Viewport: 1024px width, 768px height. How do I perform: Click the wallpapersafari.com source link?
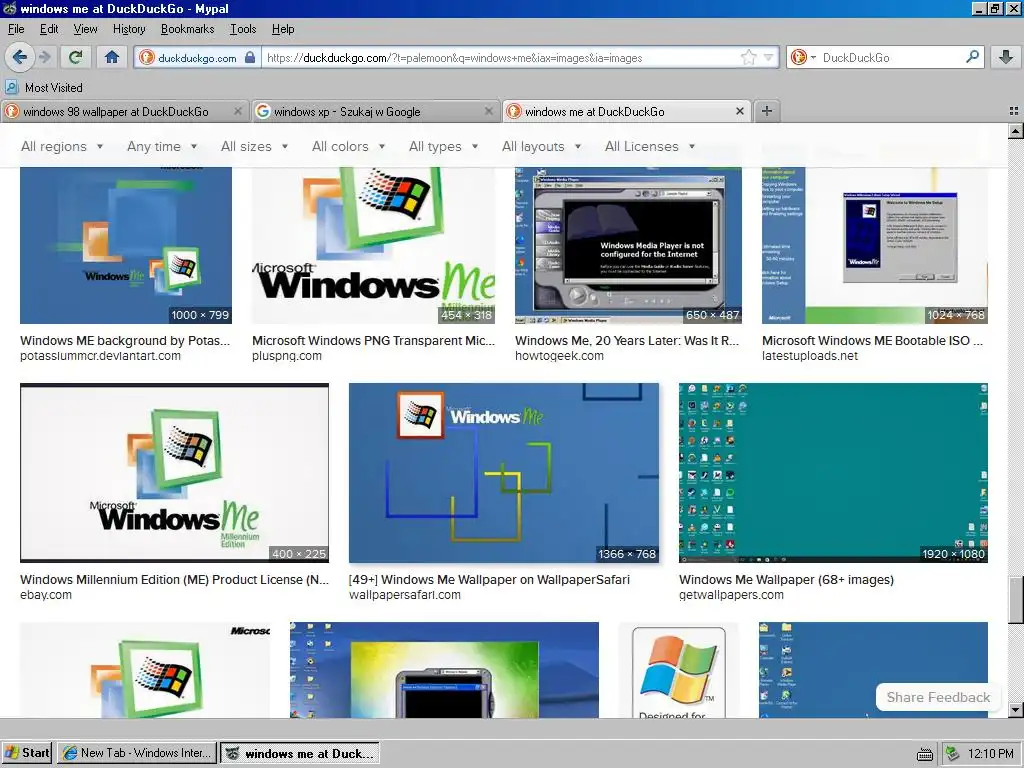(405, 595)
